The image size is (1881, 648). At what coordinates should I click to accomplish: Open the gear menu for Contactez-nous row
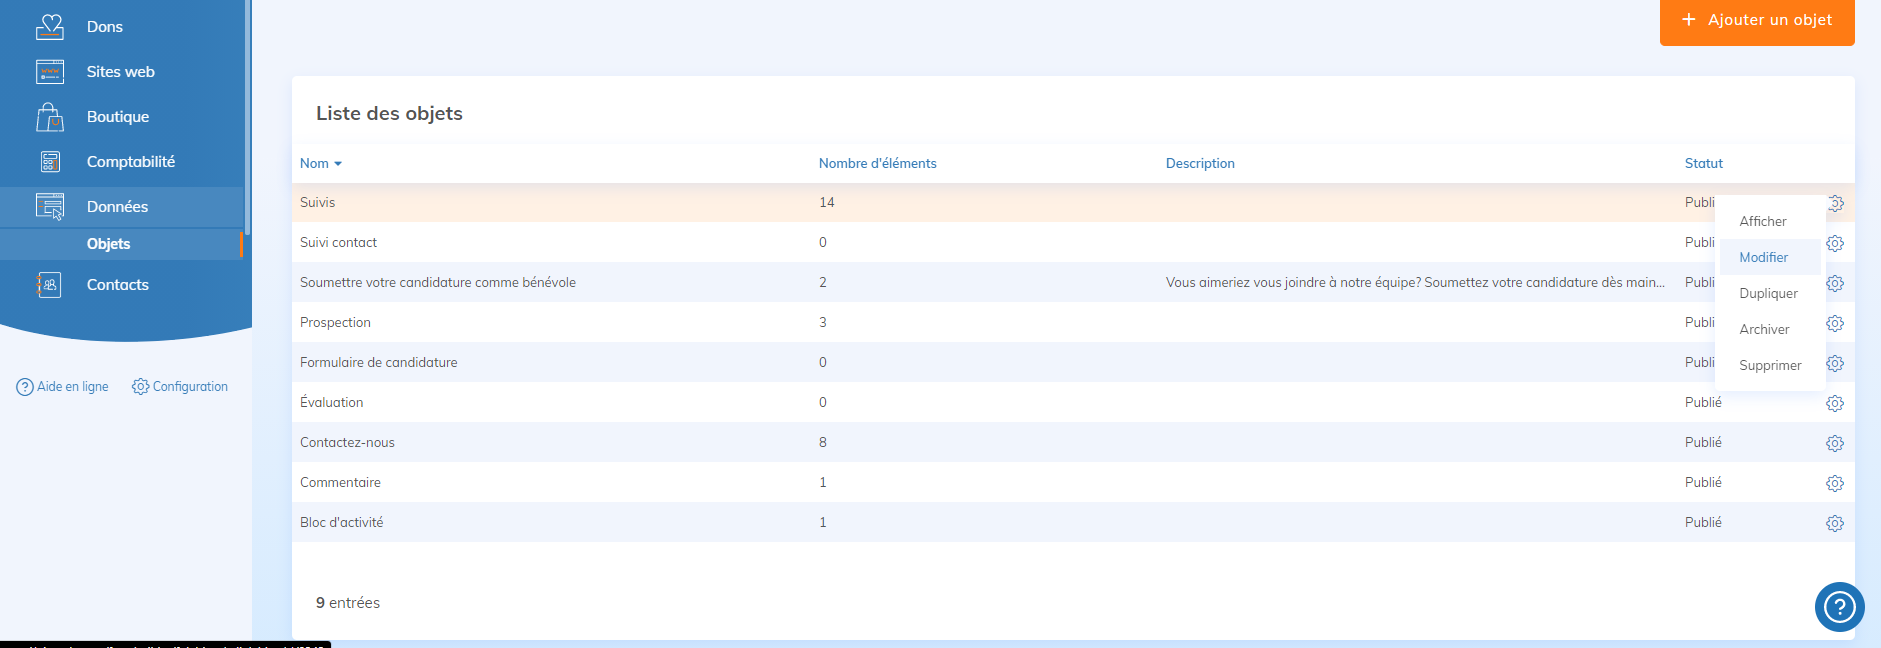pos(1834,443)
